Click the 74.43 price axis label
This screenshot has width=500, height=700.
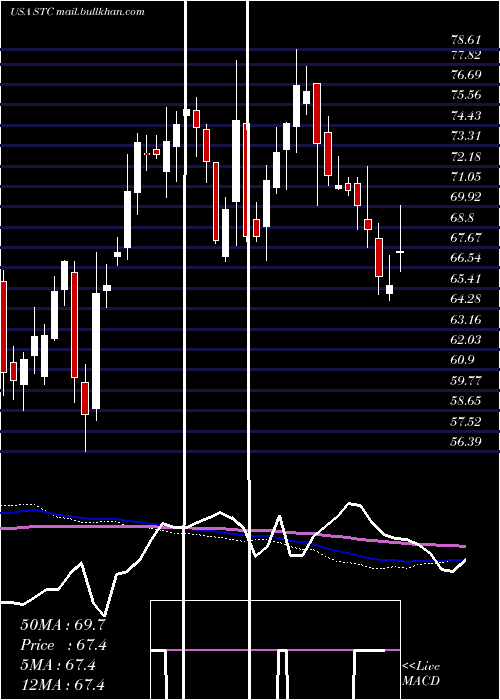point(466,116)
